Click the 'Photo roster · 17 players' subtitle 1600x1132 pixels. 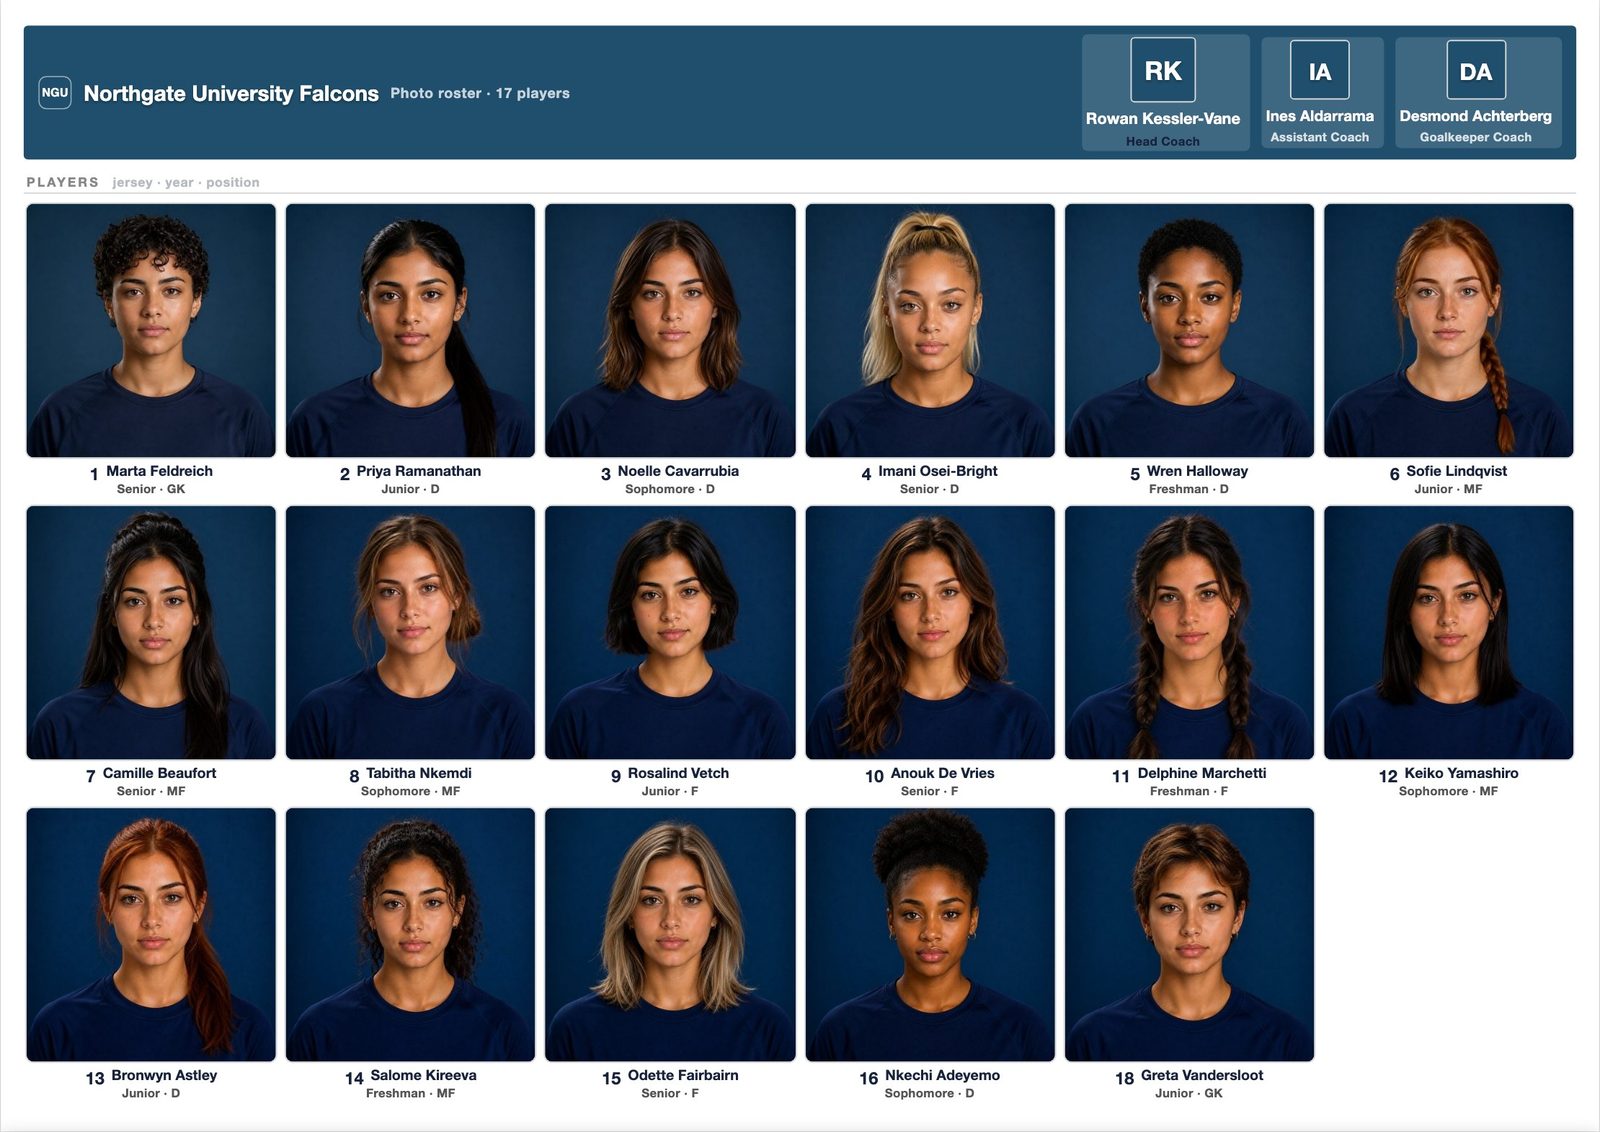480,93
